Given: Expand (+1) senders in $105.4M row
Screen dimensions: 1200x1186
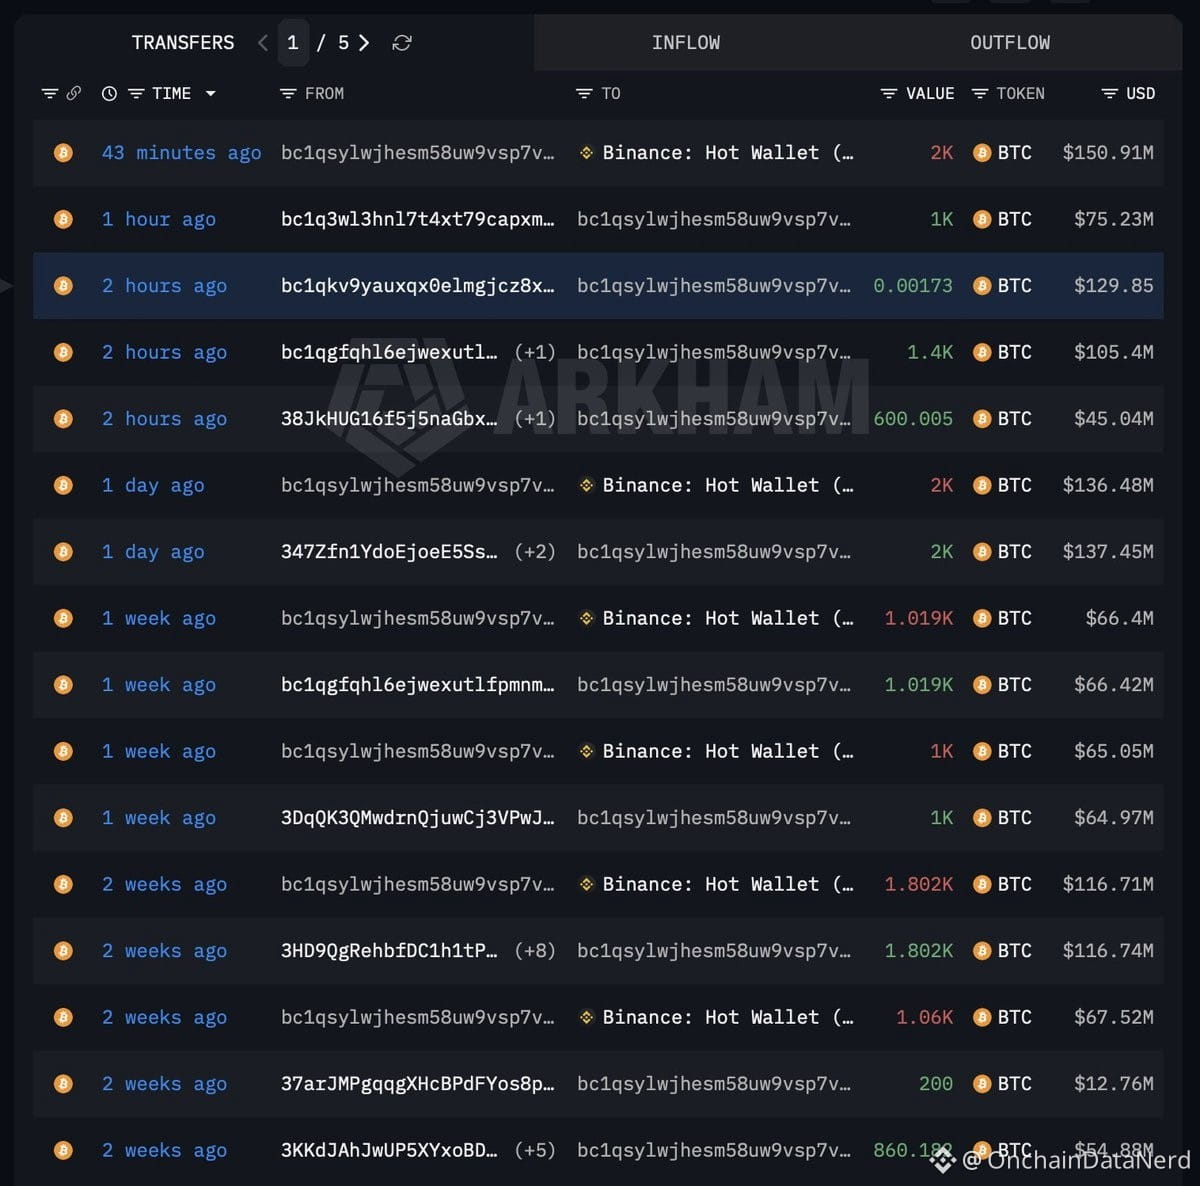Looking at the screenshot, I should [x=535, y=352].
